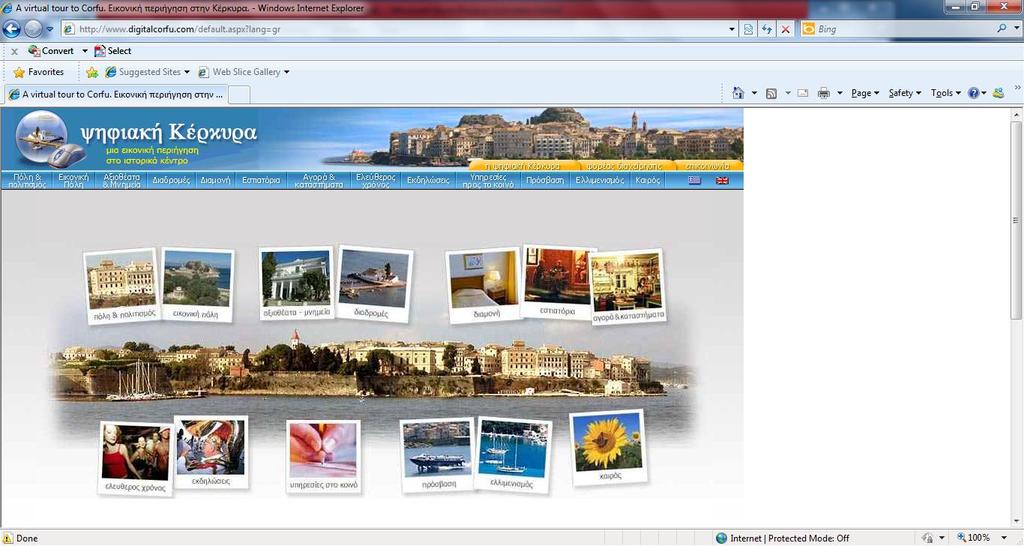Open the αξιοθέατα - μνημεία photo card
Image resolution: width=1024 pixels, height=546 pixels.
click(x=297, y=284)
